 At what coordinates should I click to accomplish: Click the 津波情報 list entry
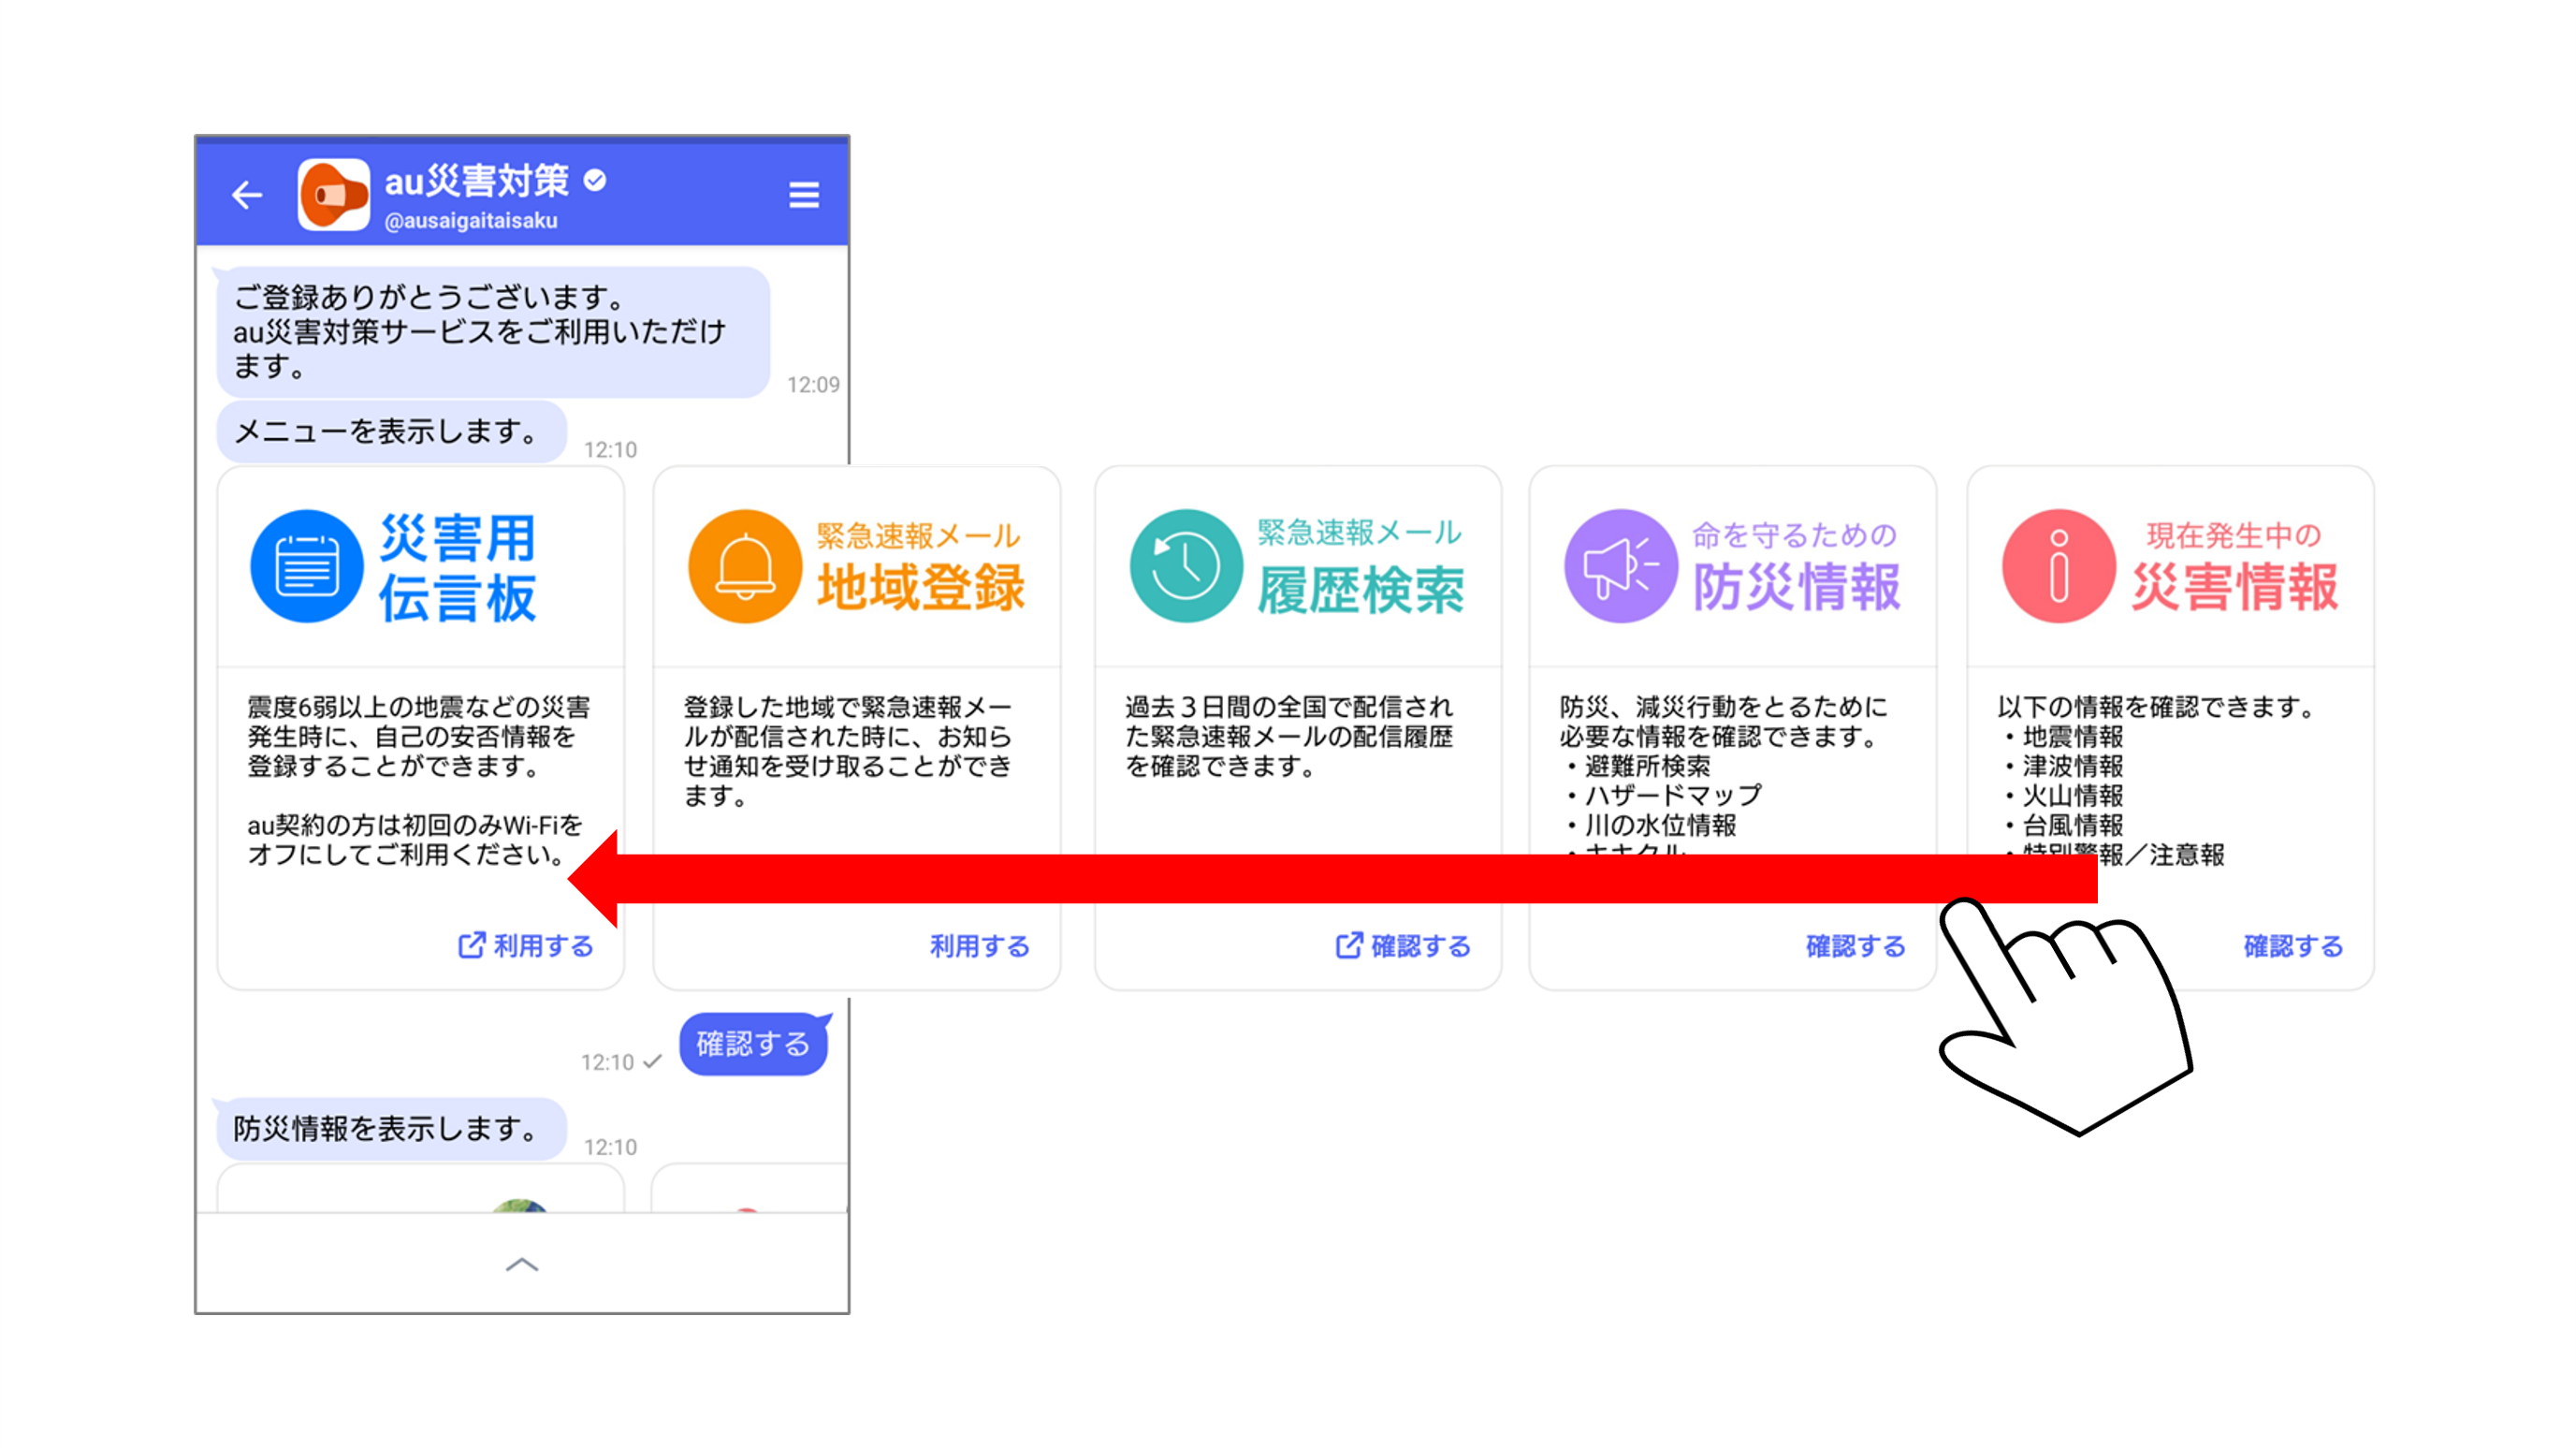point(2064,766)
